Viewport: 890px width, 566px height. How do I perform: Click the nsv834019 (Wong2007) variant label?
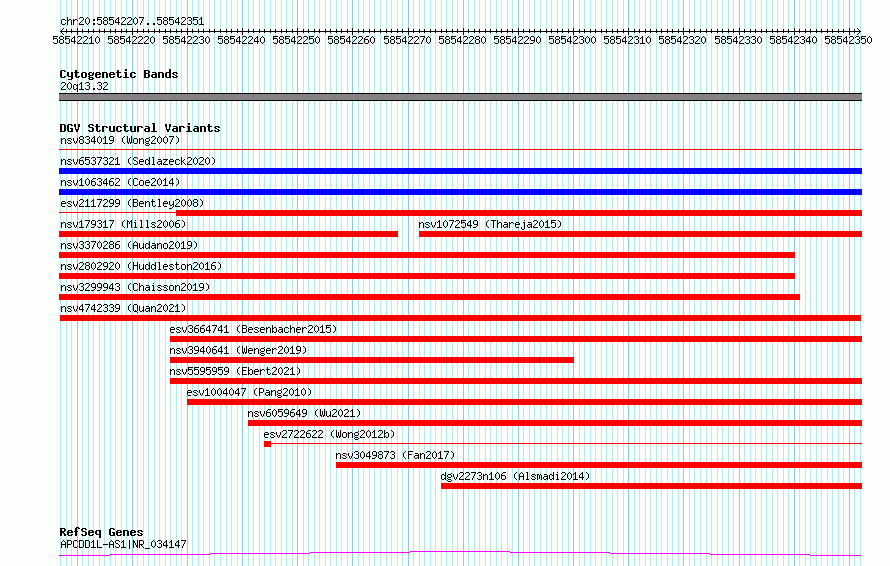pos(120,140)
